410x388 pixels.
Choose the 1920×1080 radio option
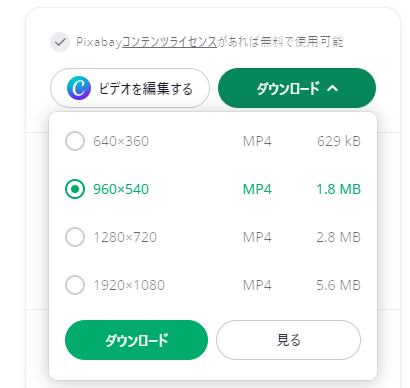75,285
